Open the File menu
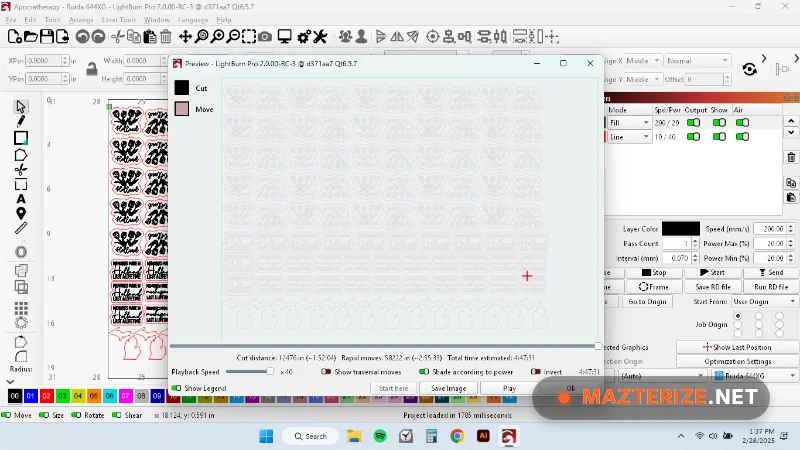Viewport: 800px width, 450px height. 11,20
